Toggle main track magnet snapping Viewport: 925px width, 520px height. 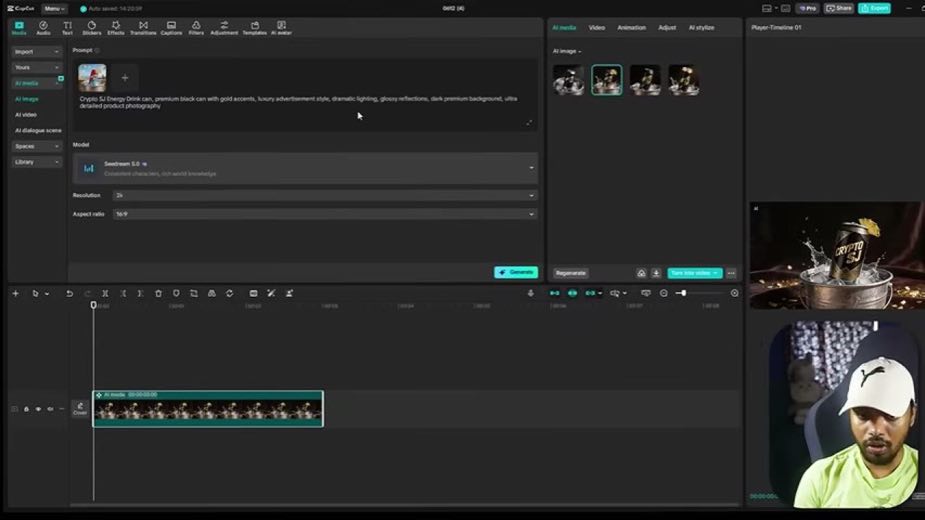[x=555, y=293]
